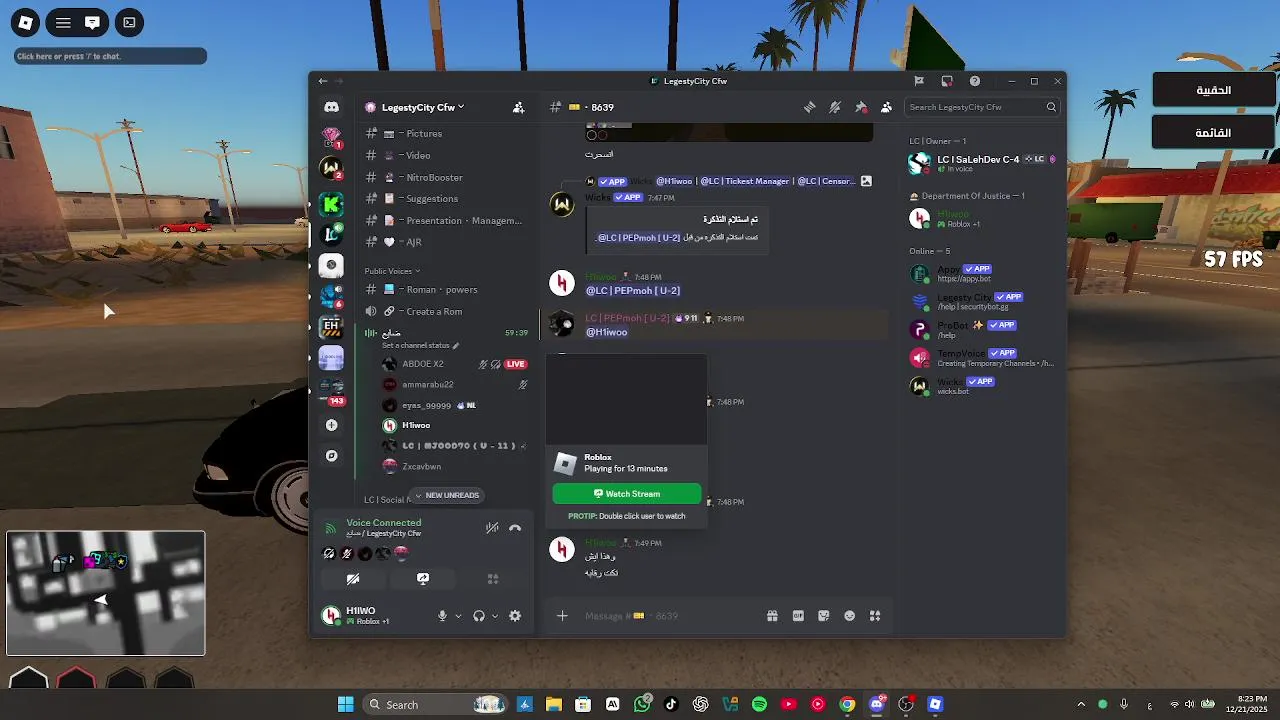Edit voice channel status pencil

(x=456, y=346)
